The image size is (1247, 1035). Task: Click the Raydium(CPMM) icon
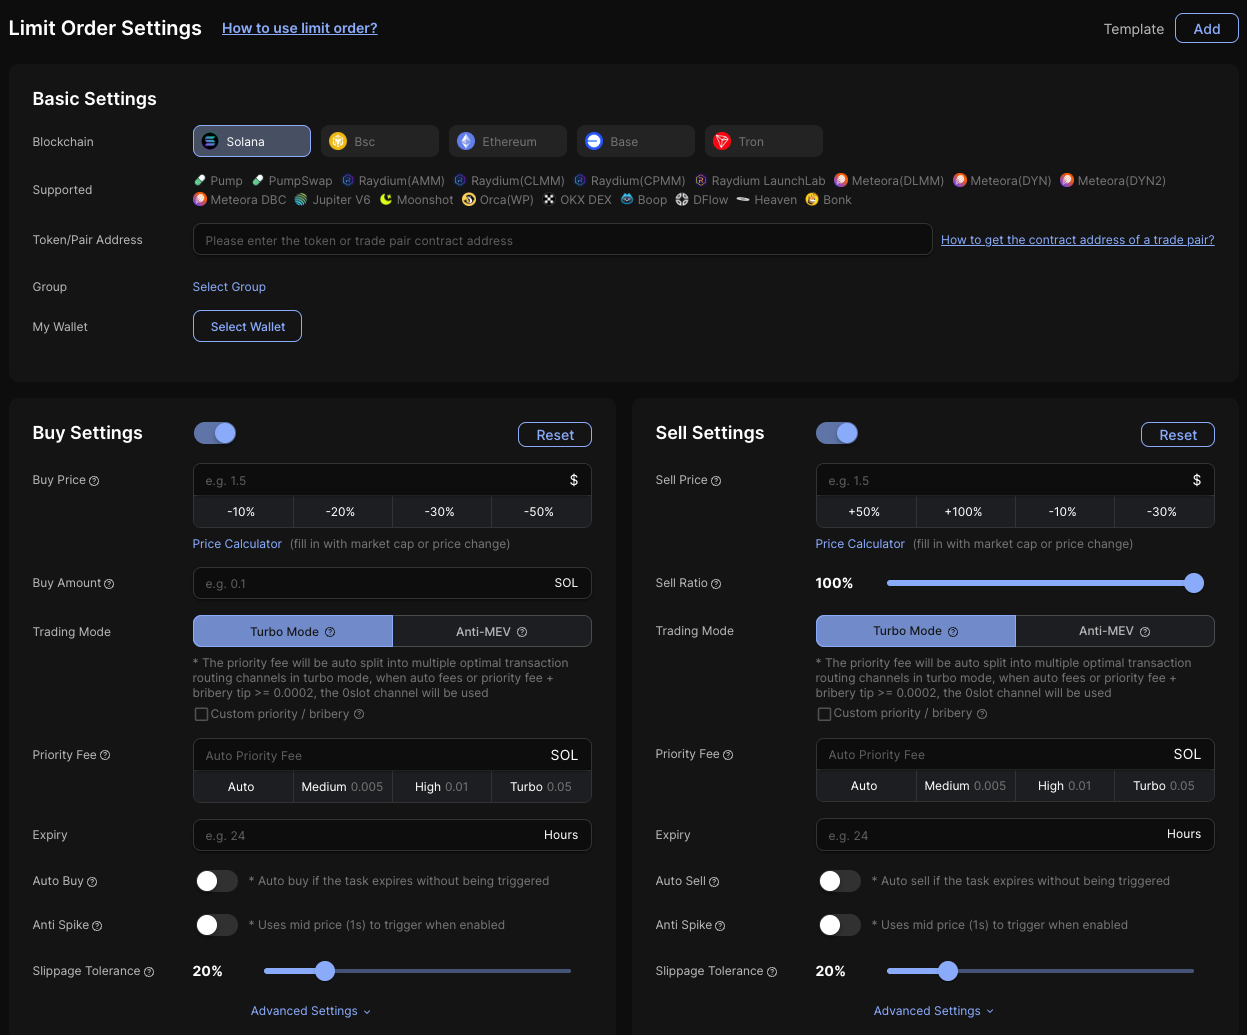[580, 181]
